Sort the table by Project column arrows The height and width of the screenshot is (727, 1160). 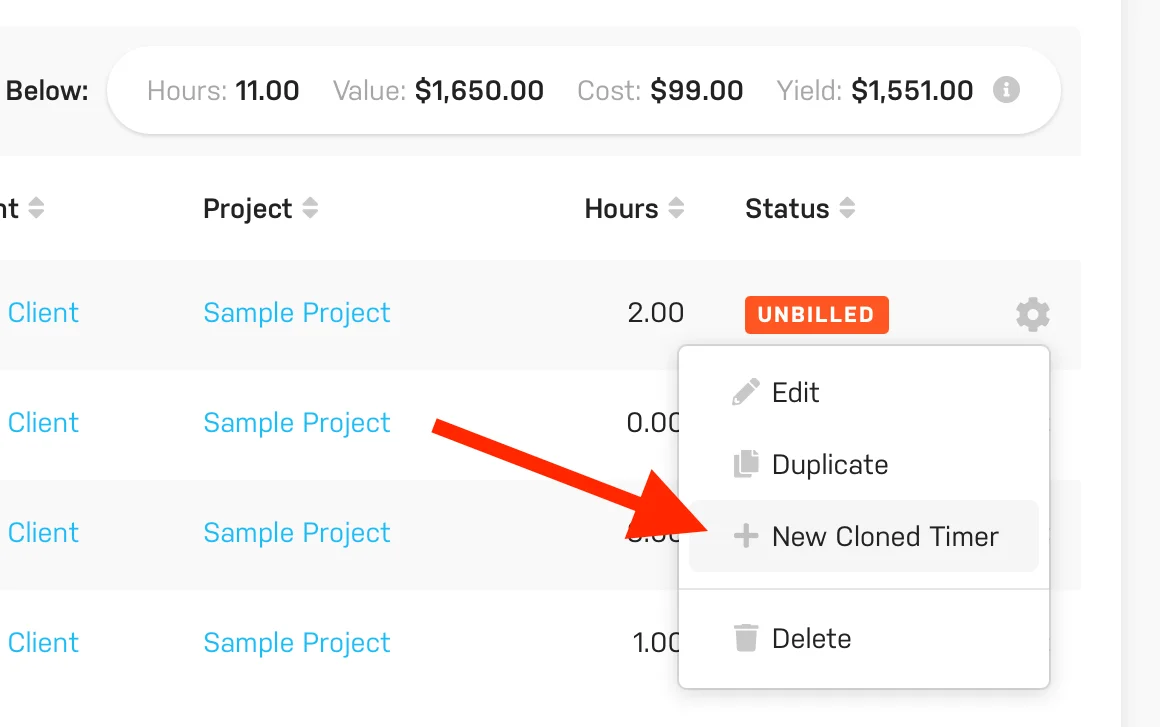point(311,209)
